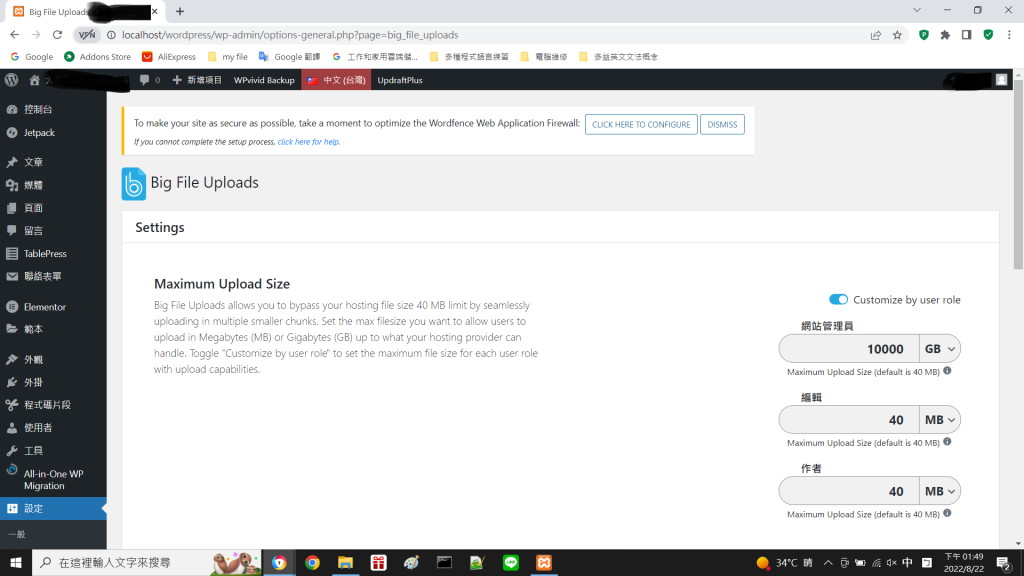
Task: Click CLICK HERE TO CONFIGURE button
Action: pyautogui.click(x=641, y=124)
